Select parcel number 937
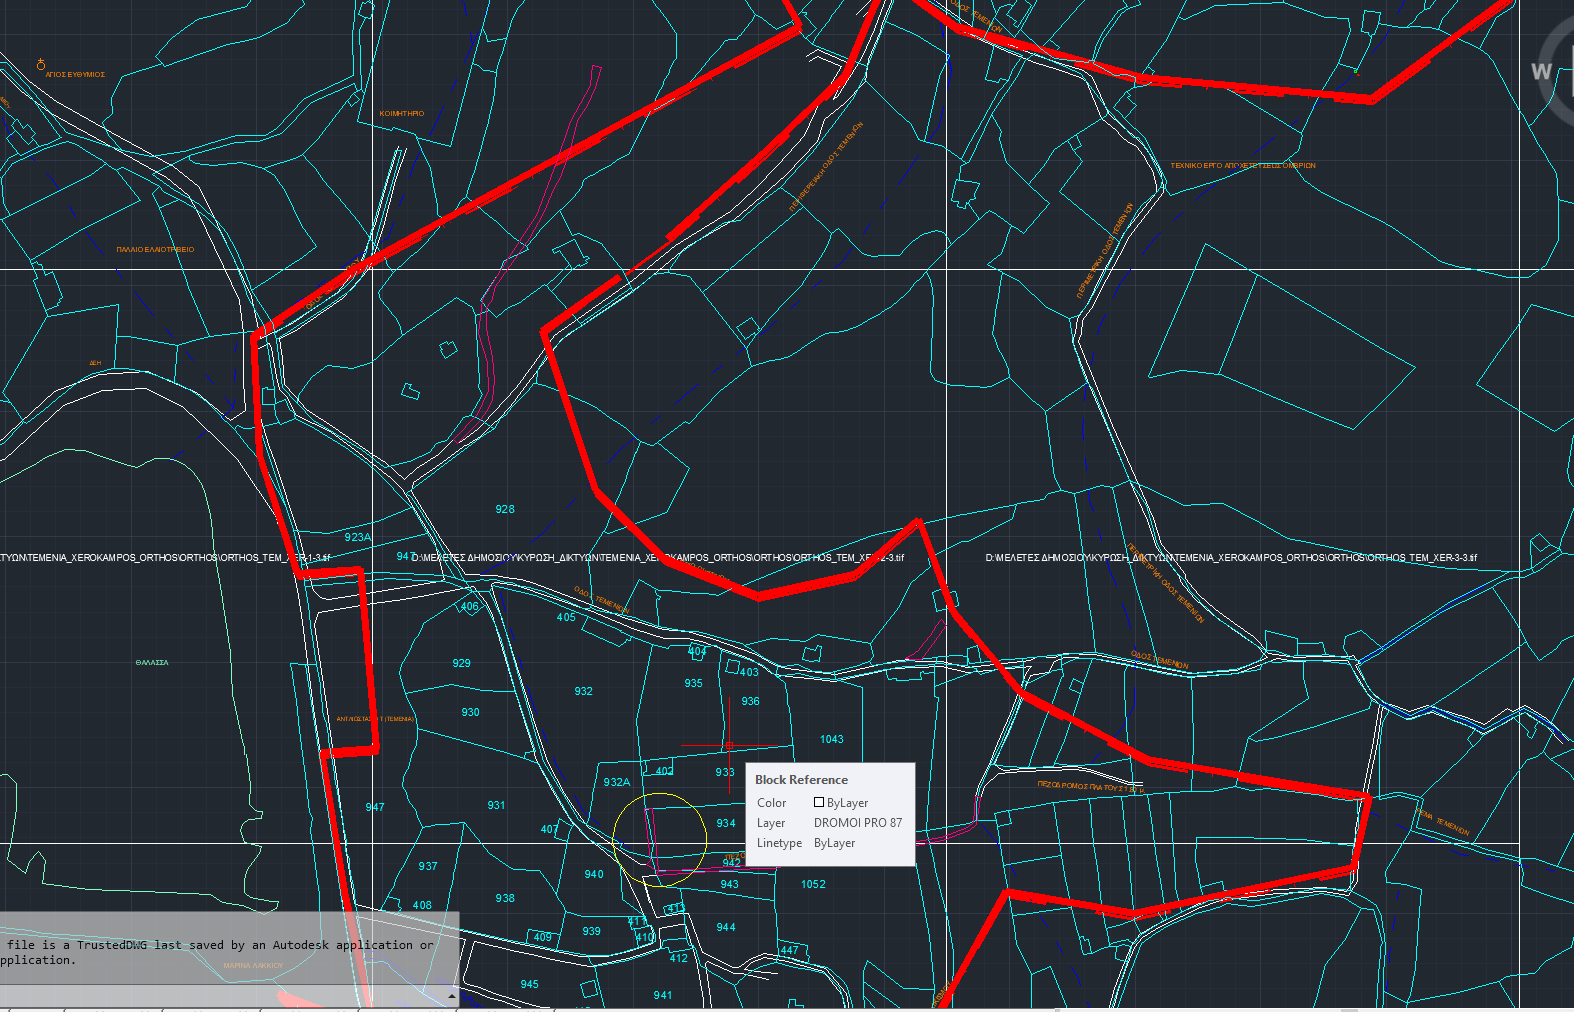This screenshot has height=1012, width=1574. 428,866
